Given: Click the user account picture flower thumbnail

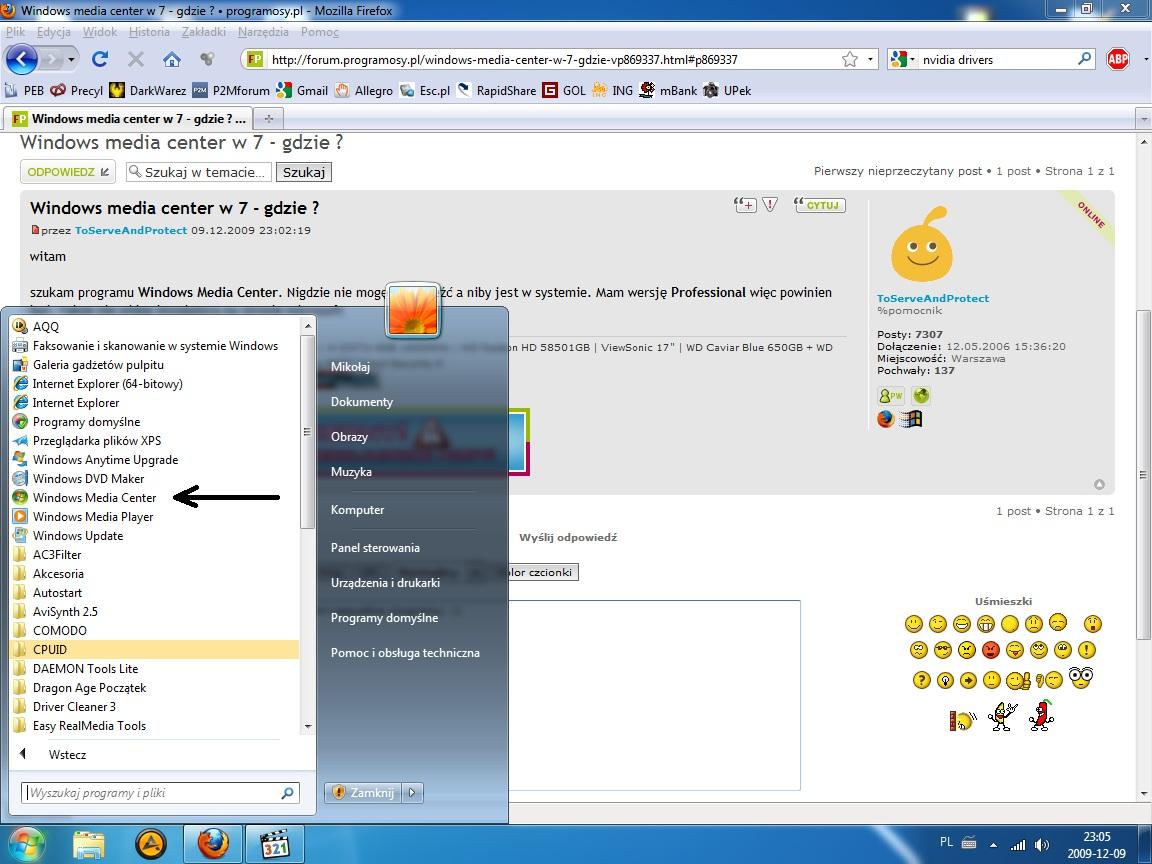Looking at the screenshot, I should (x=413, y=310).
